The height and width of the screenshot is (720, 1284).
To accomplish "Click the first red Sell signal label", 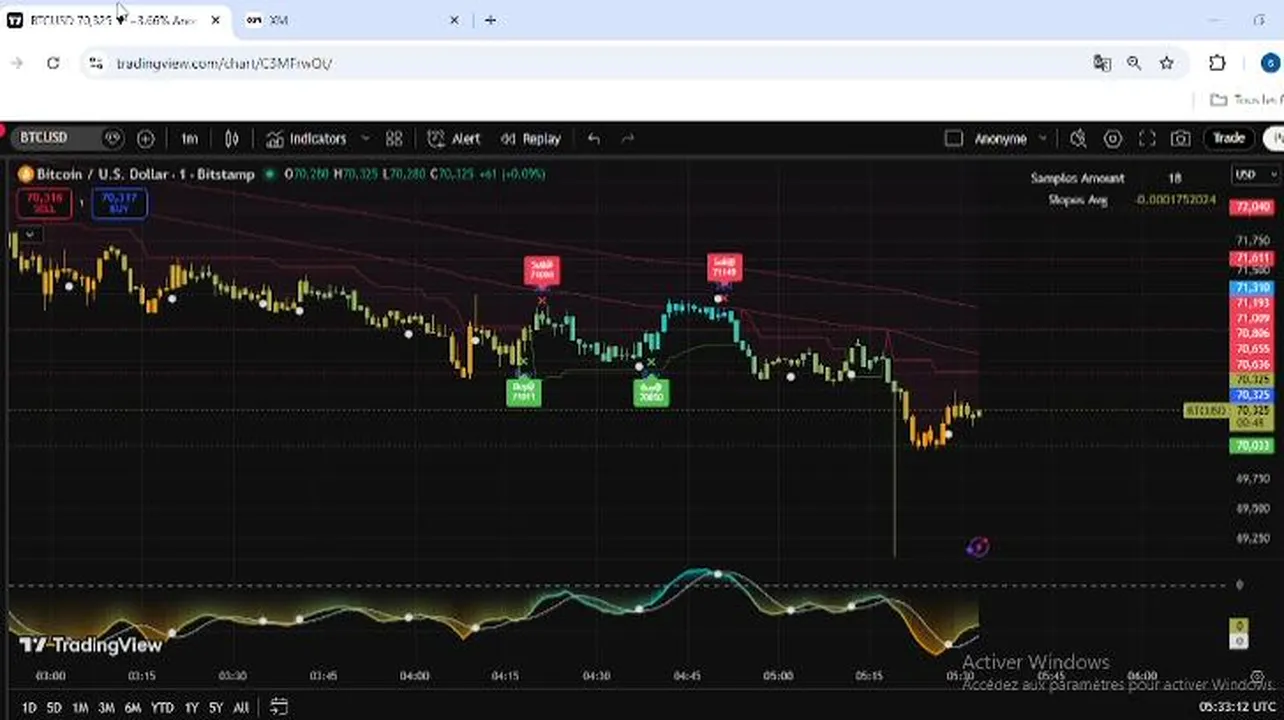I will click(x=542, y=270).
